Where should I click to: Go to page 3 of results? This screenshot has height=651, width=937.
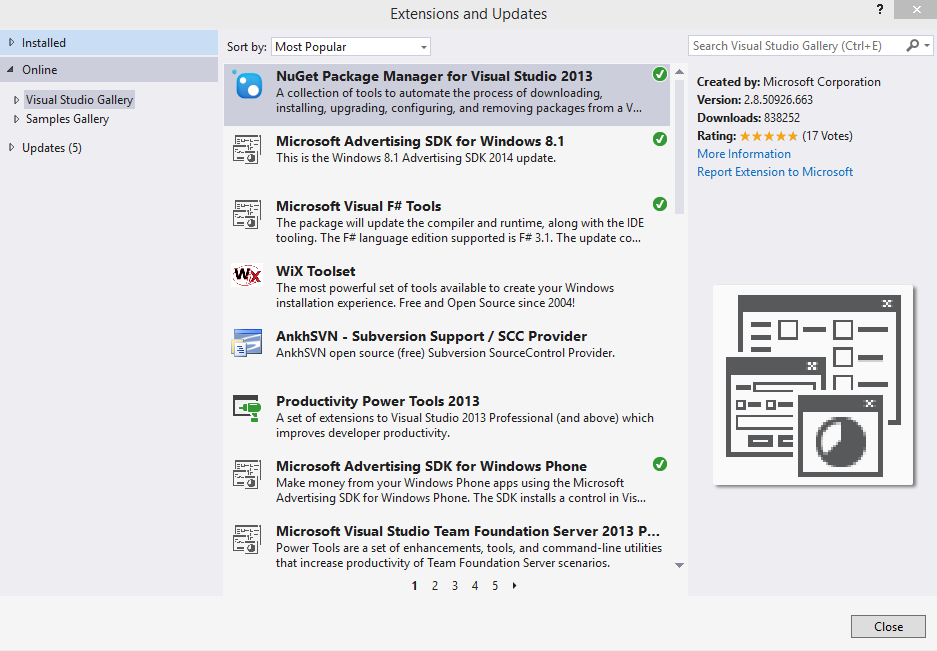(455, 586)
